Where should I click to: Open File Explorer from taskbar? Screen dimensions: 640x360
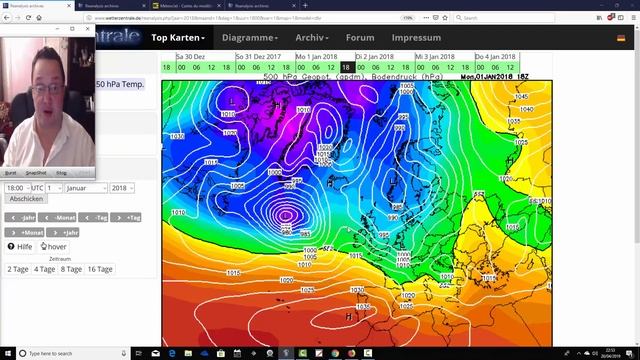(x=188, y=353)
